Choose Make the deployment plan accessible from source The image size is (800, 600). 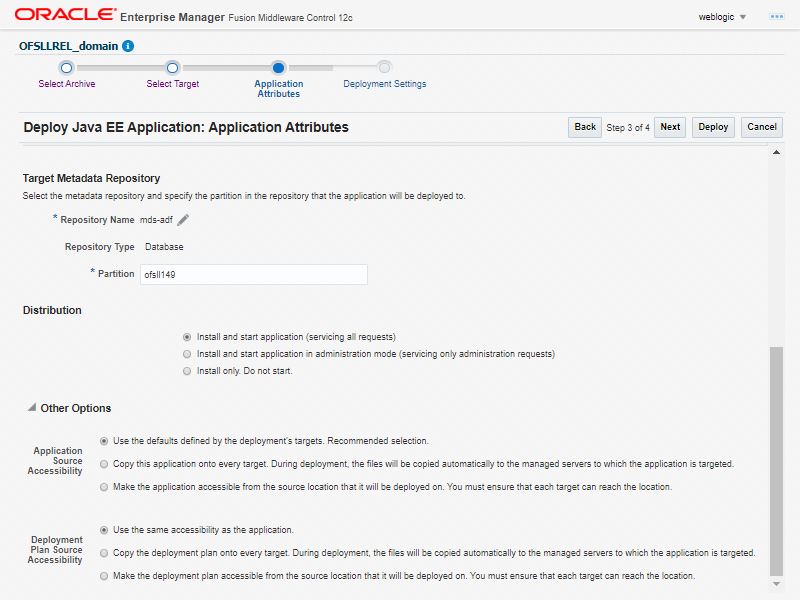point(104,576)
